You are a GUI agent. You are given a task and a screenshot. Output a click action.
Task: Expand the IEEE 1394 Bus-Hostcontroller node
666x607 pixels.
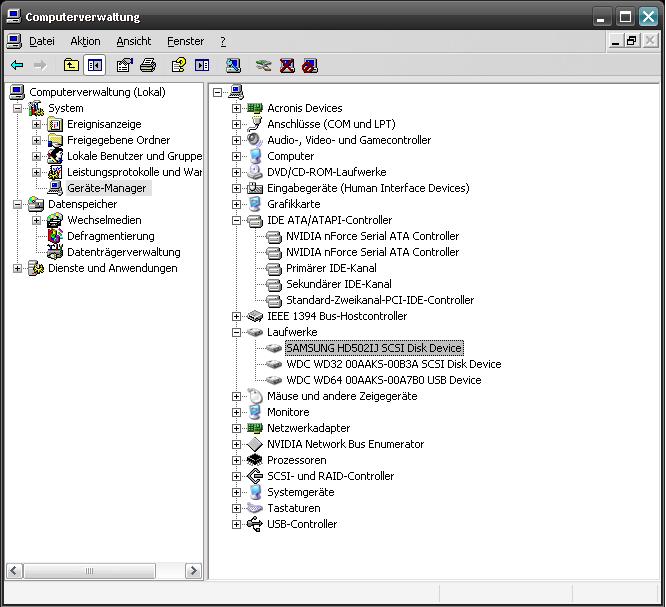237,316
